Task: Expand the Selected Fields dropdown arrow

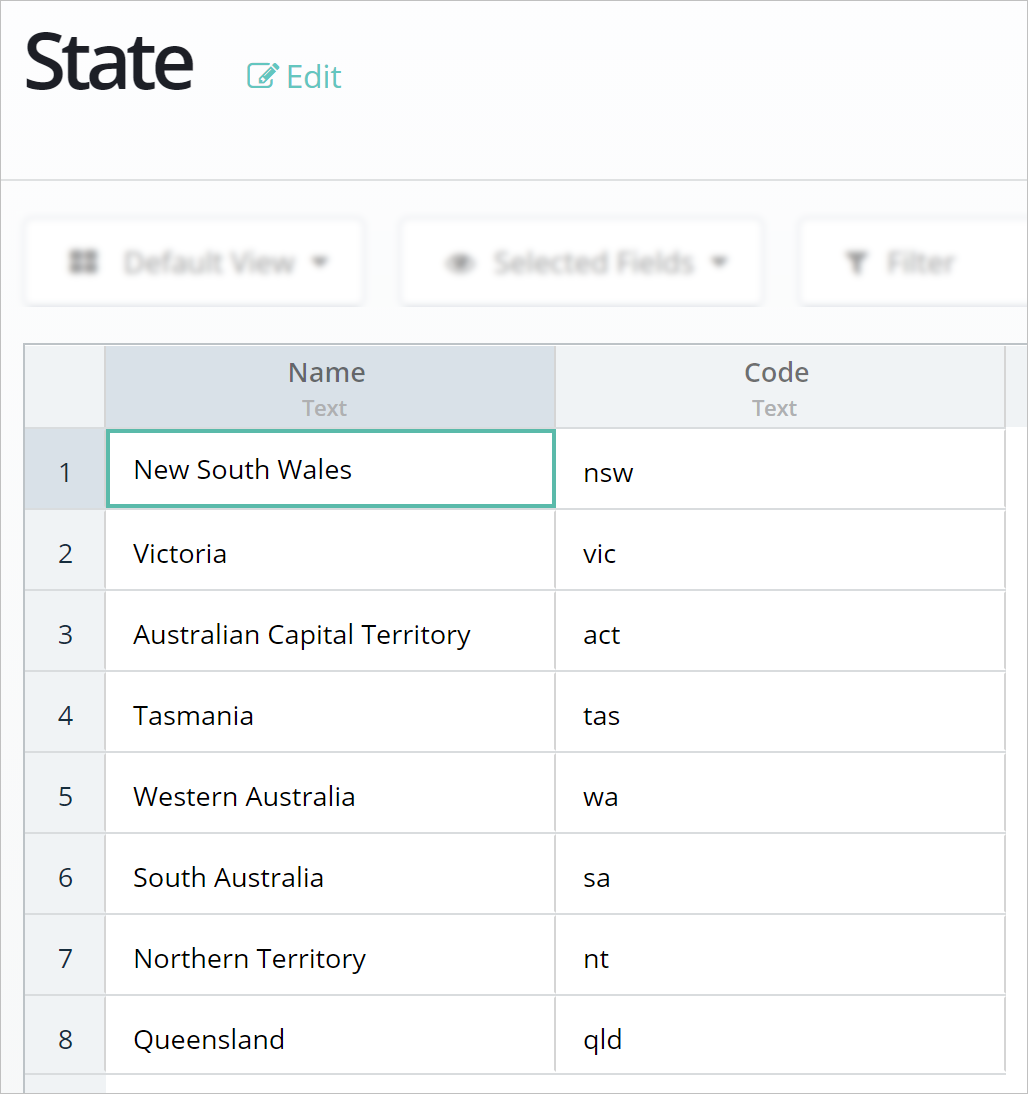Action: pos(718,263)
